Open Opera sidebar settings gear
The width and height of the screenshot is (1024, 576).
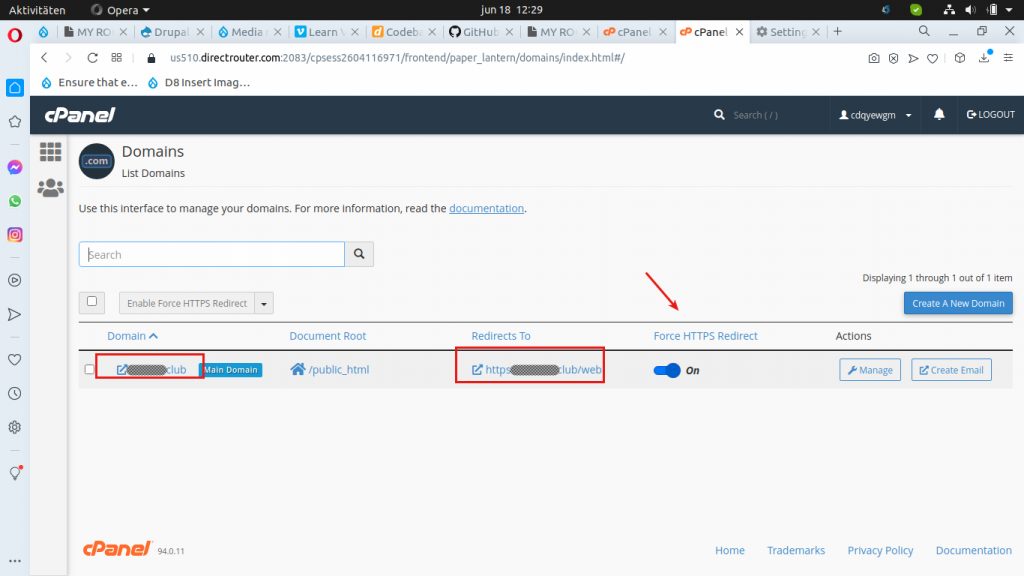point(15,427)
